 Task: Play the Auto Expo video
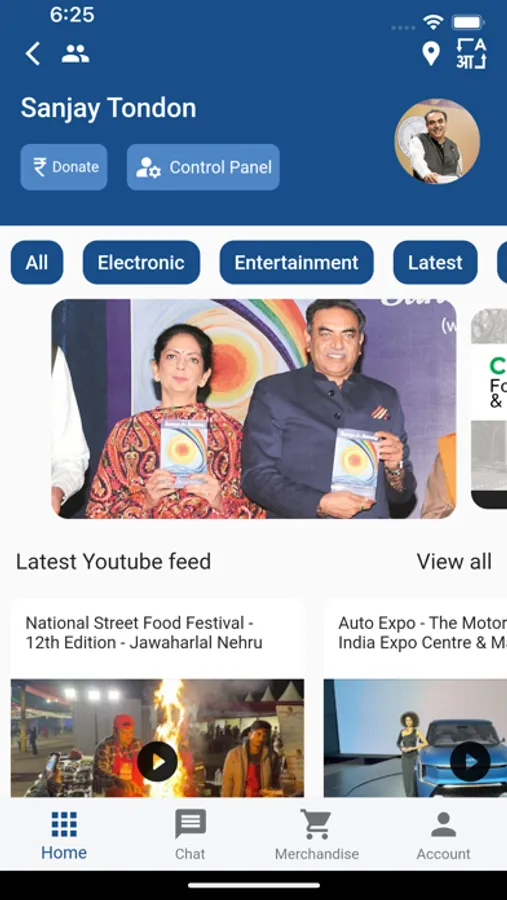470,761
